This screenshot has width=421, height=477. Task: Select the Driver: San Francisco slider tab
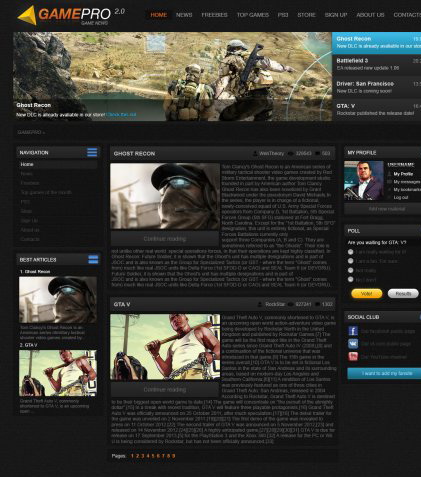[376, 87]
